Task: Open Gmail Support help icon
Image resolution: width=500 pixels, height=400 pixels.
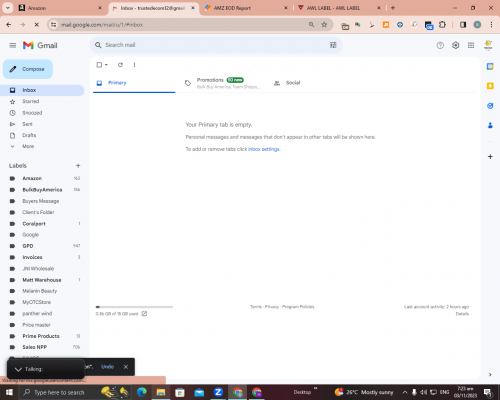Action: pyautogui.click(x=440, y=45)
